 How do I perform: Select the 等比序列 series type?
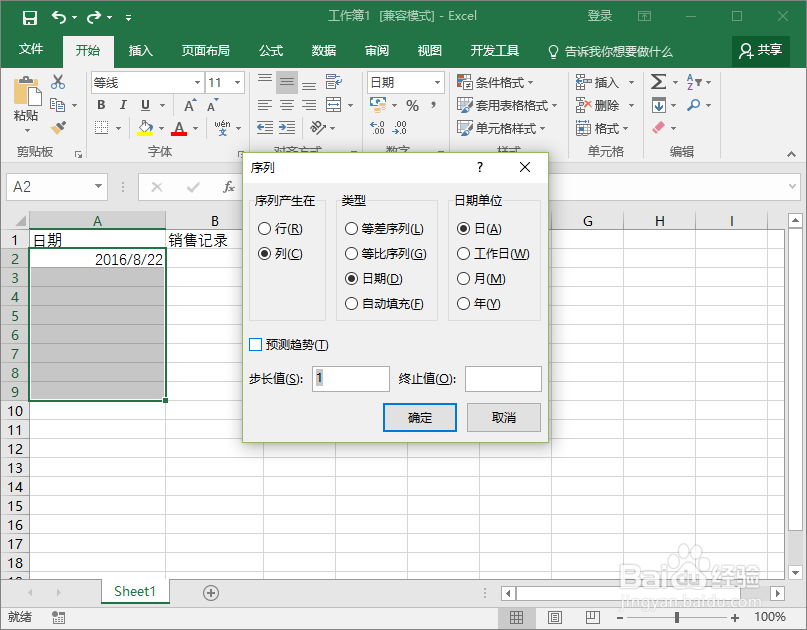pos(351,253)
